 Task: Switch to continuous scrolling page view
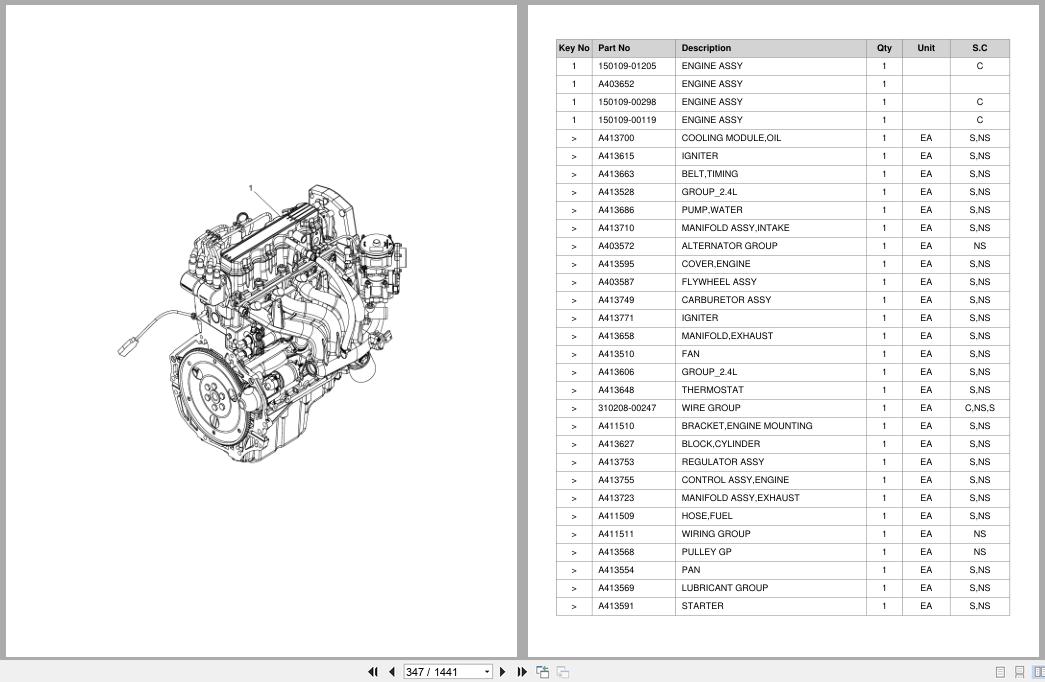pos(1019,672)
